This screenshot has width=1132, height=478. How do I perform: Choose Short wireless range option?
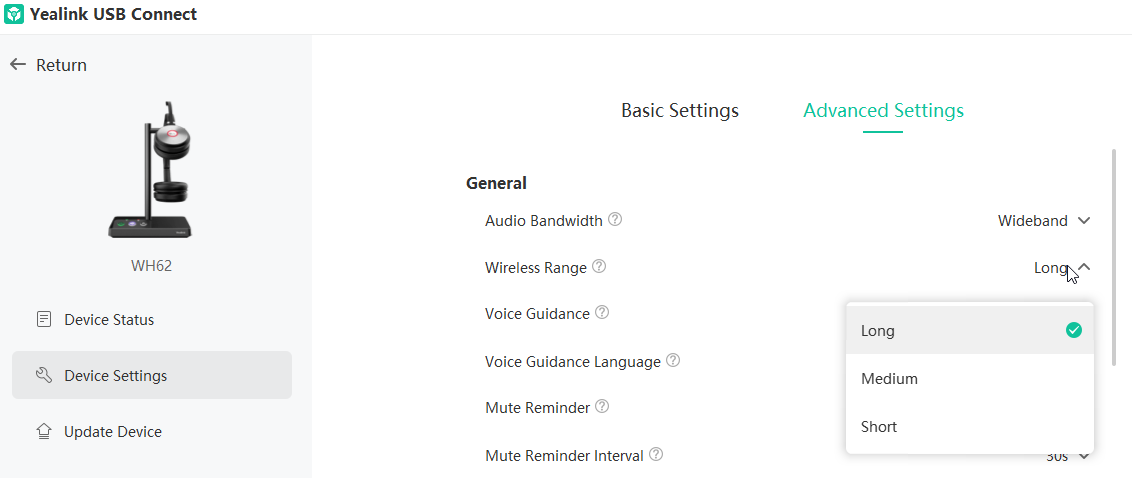970,426
